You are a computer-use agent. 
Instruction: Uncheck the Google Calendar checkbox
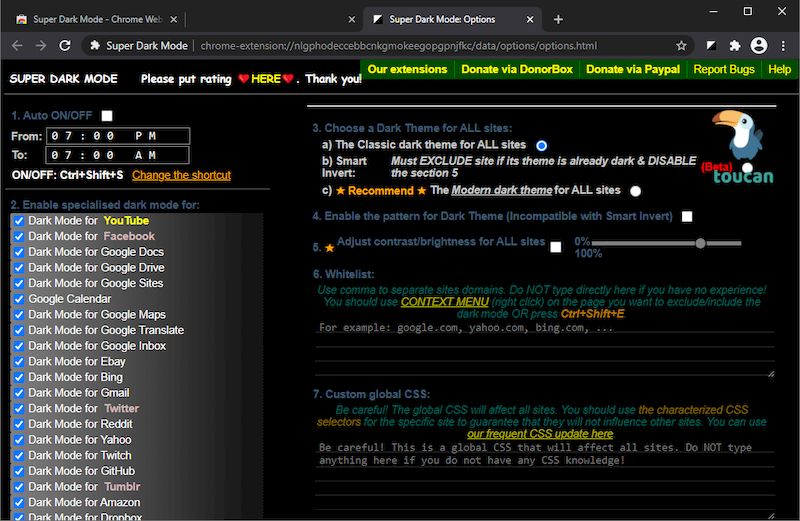click(19, 299)
